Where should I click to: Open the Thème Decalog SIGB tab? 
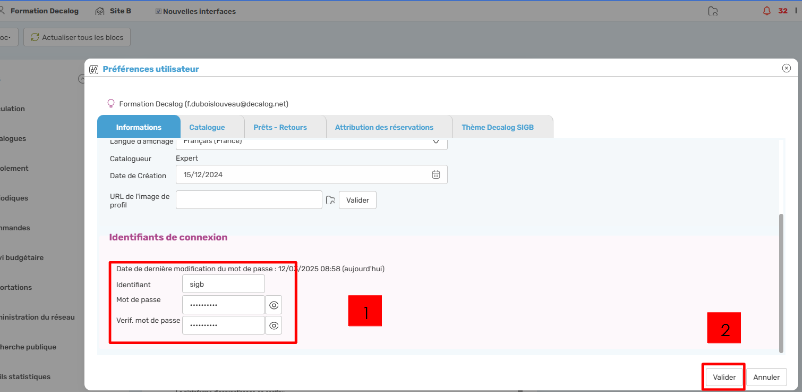click(498, 127)
